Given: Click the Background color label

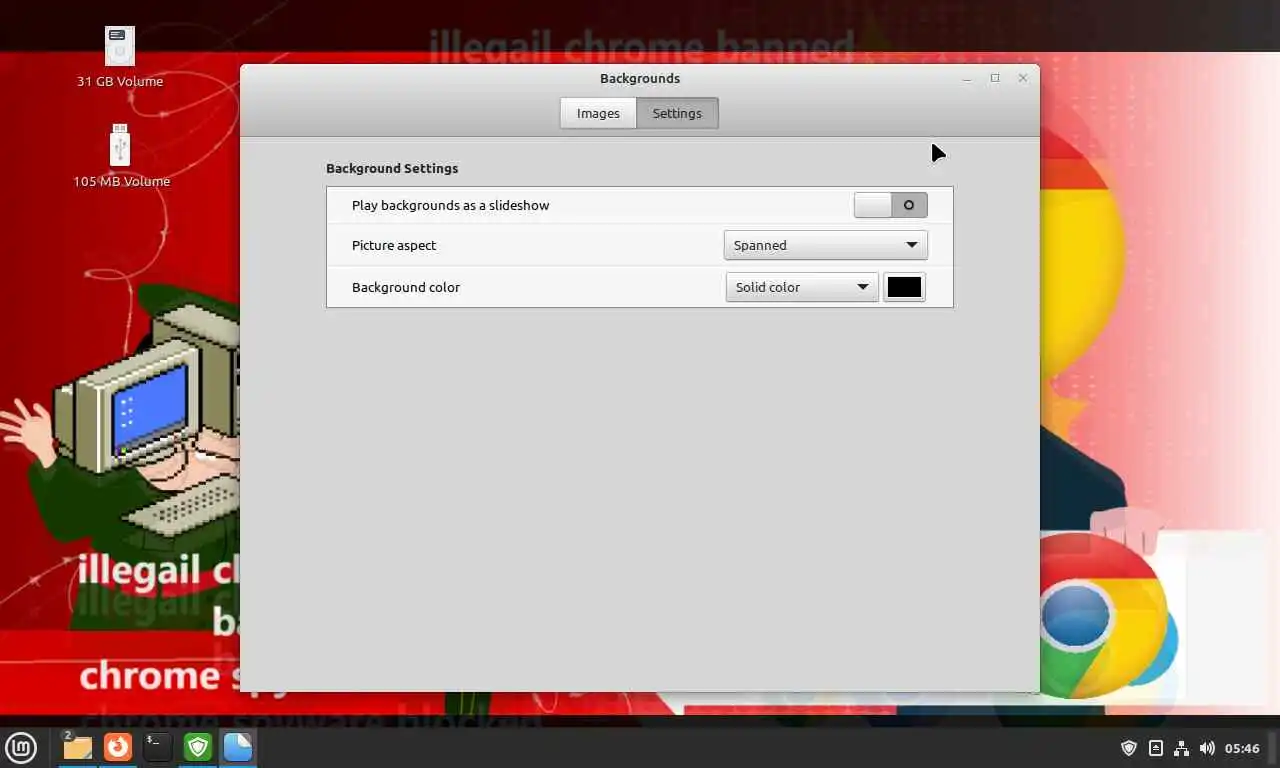Looking at the screenshot, I should point(406,287).
